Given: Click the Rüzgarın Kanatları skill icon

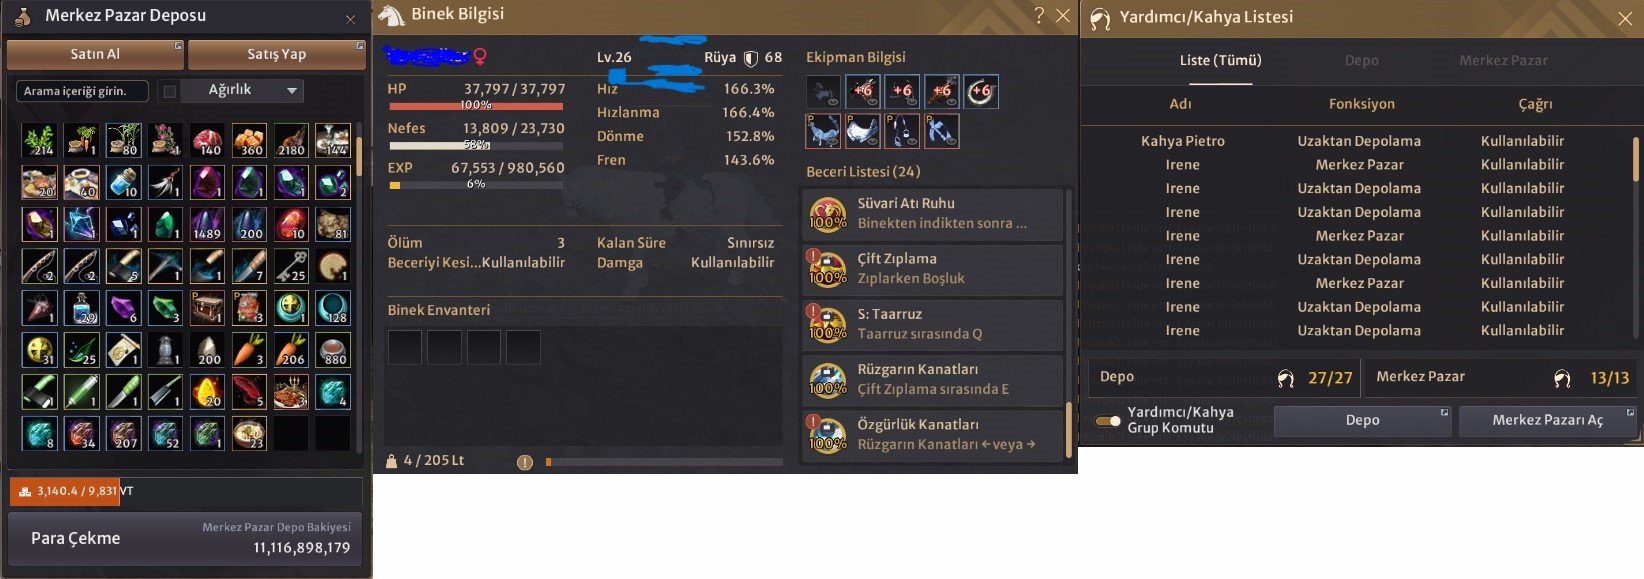Looking at the screenshot, I should coord(828,379).
